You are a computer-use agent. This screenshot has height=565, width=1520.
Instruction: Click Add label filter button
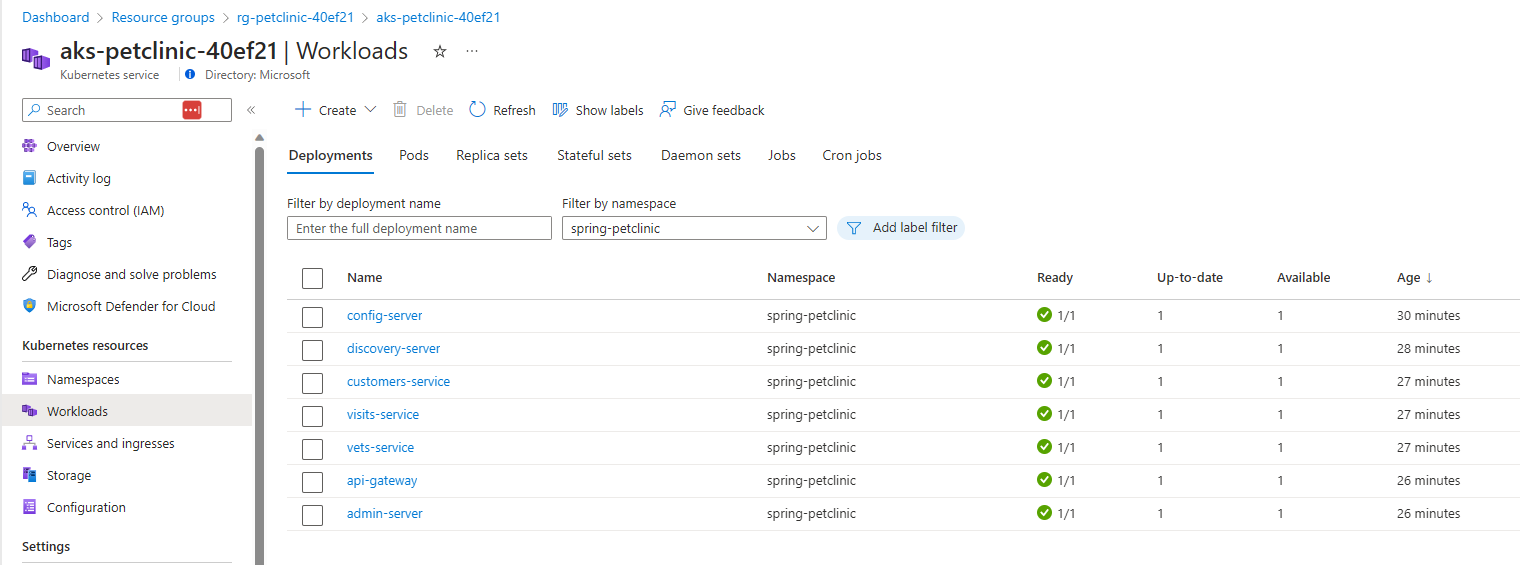[x=901, y=228]
